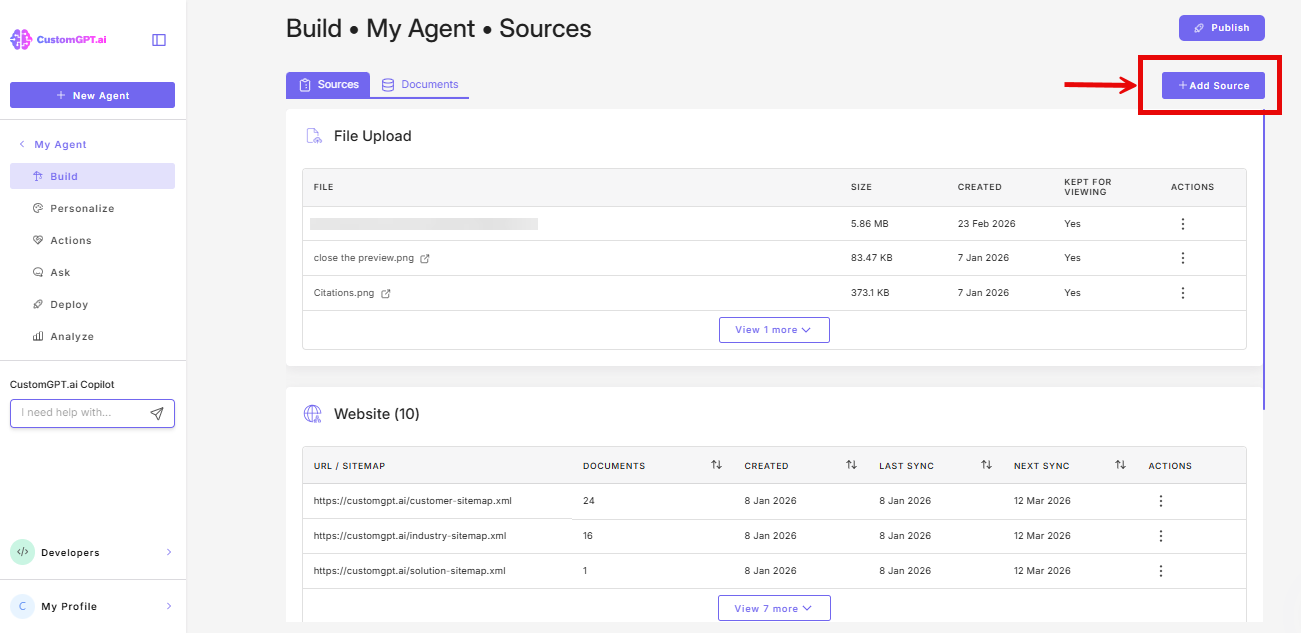Toggle sorting on the NEXT SYNC column
Screen dimensions: 1301x633
[1121, 465]
